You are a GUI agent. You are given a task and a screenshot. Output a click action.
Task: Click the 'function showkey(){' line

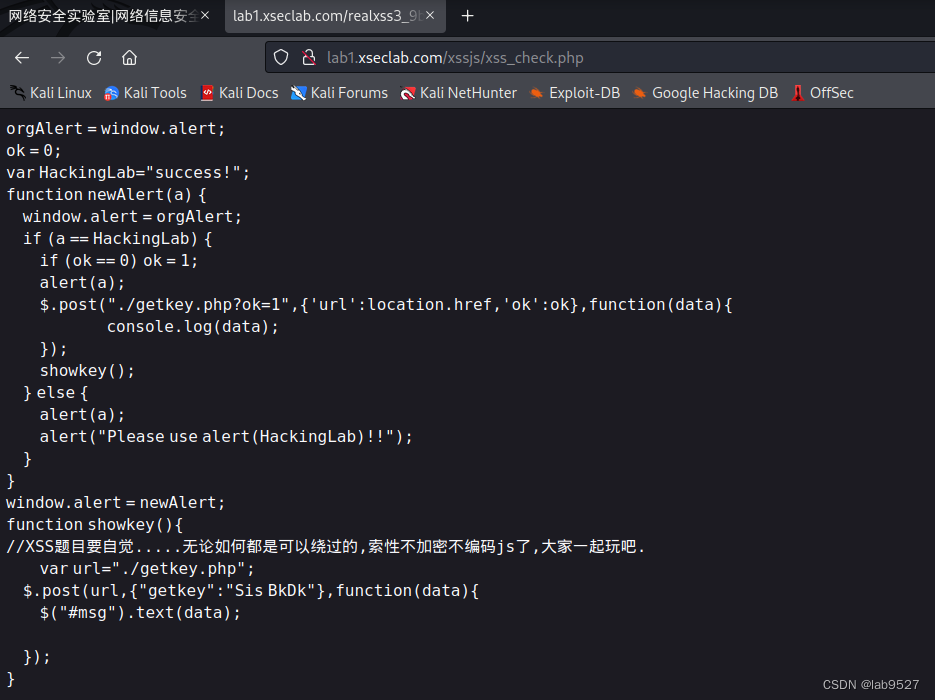pos(95,525)
